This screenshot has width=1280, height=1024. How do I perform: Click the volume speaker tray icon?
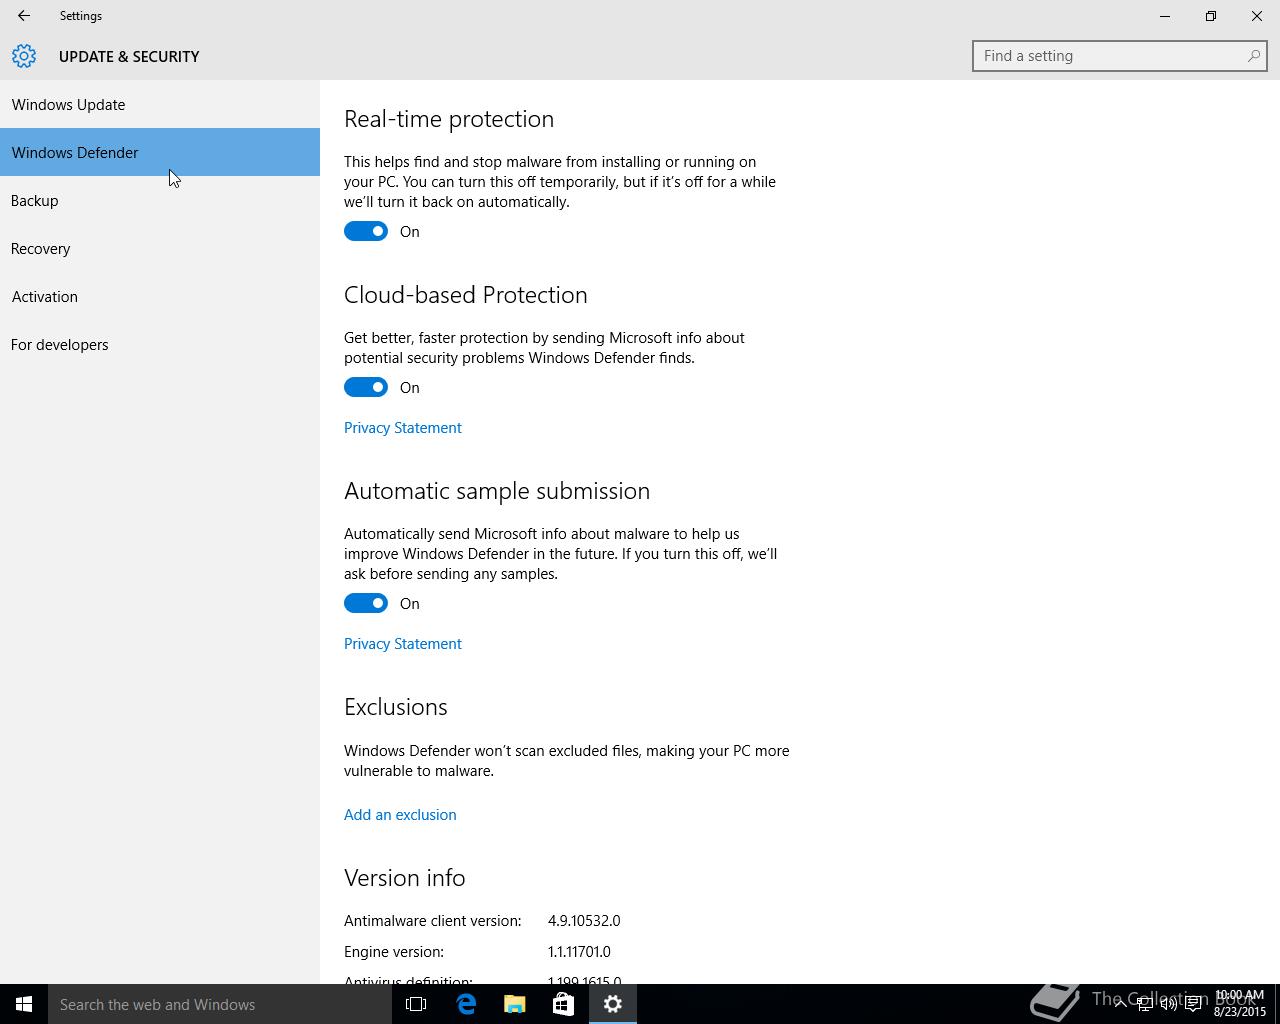click(1168, 1004)
